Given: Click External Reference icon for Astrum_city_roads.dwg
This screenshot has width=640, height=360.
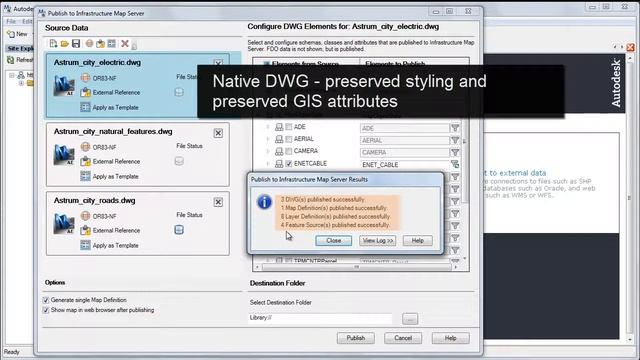Looking at the screenshot, I should click(85, 230).
